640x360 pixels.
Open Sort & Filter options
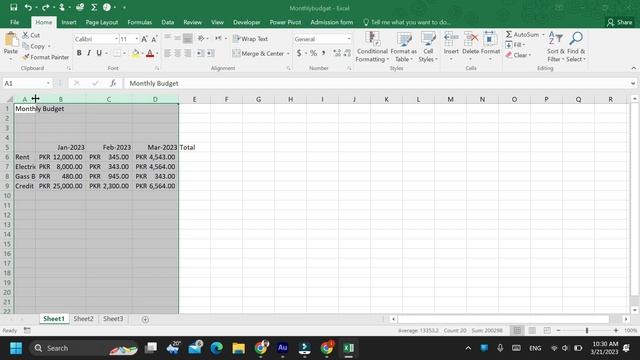click(x=556, y=47)
